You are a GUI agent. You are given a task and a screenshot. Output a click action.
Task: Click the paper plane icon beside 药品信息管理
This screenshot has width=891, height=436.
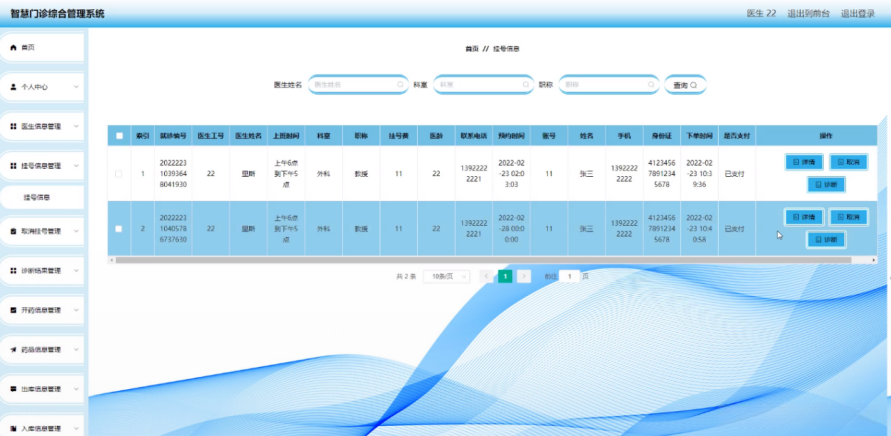pyautogui.click(x=14, y=350)
